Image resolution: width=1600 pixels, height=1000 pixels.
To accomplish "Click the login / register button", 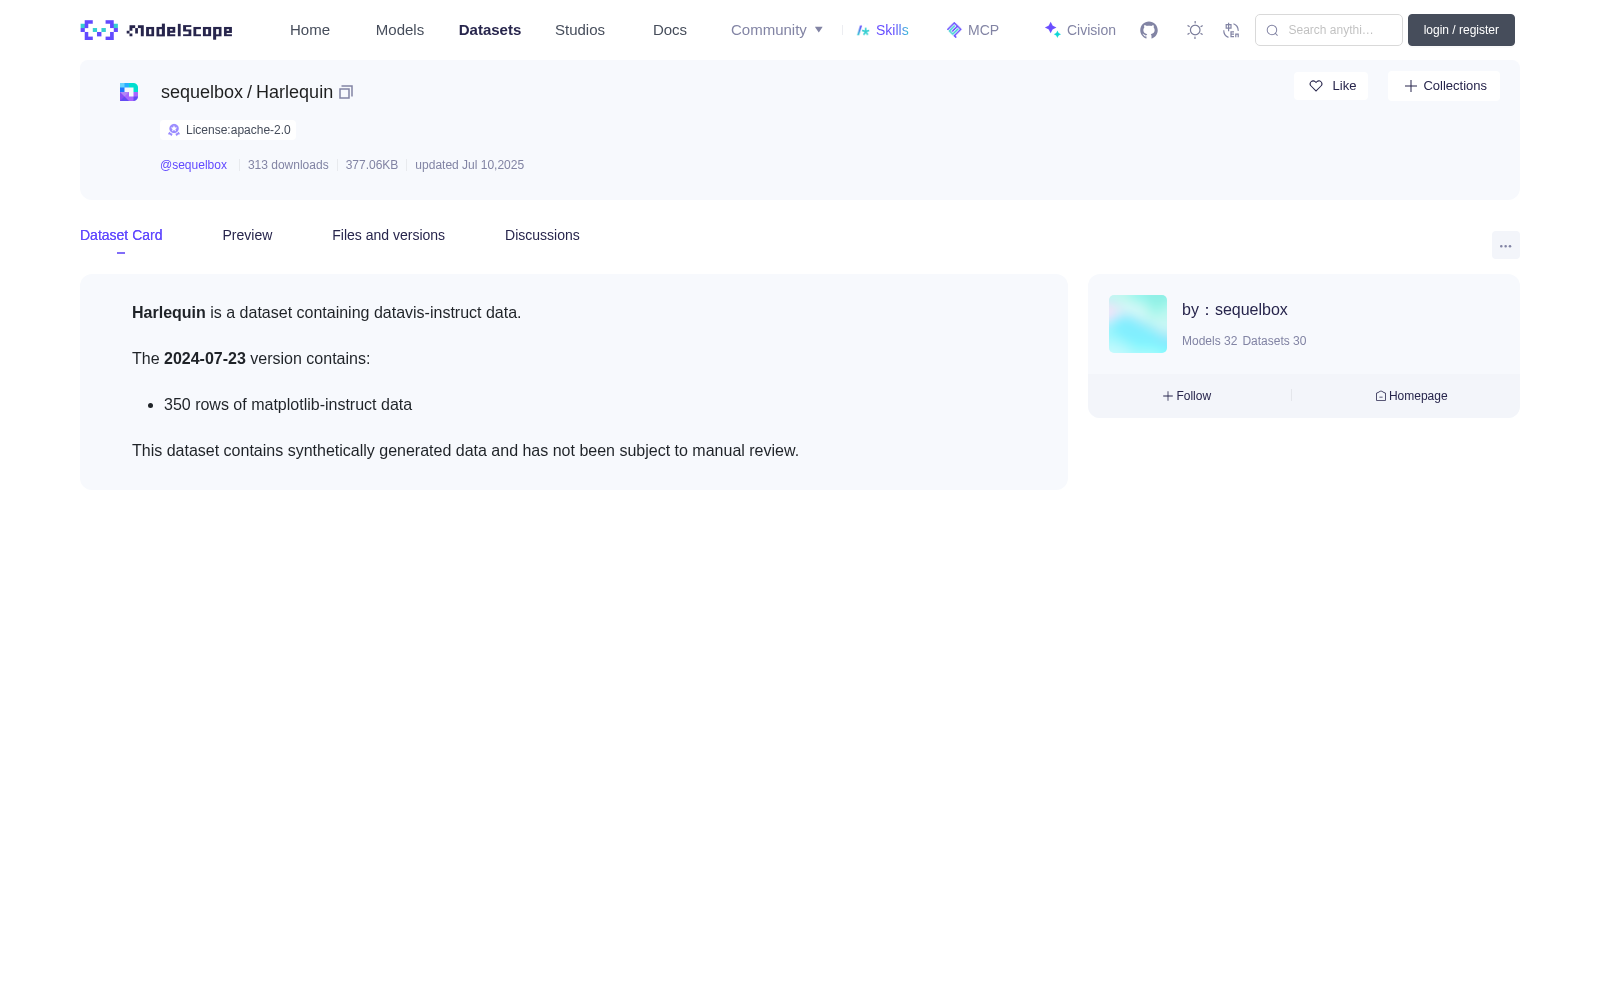I will (1461, 30).
